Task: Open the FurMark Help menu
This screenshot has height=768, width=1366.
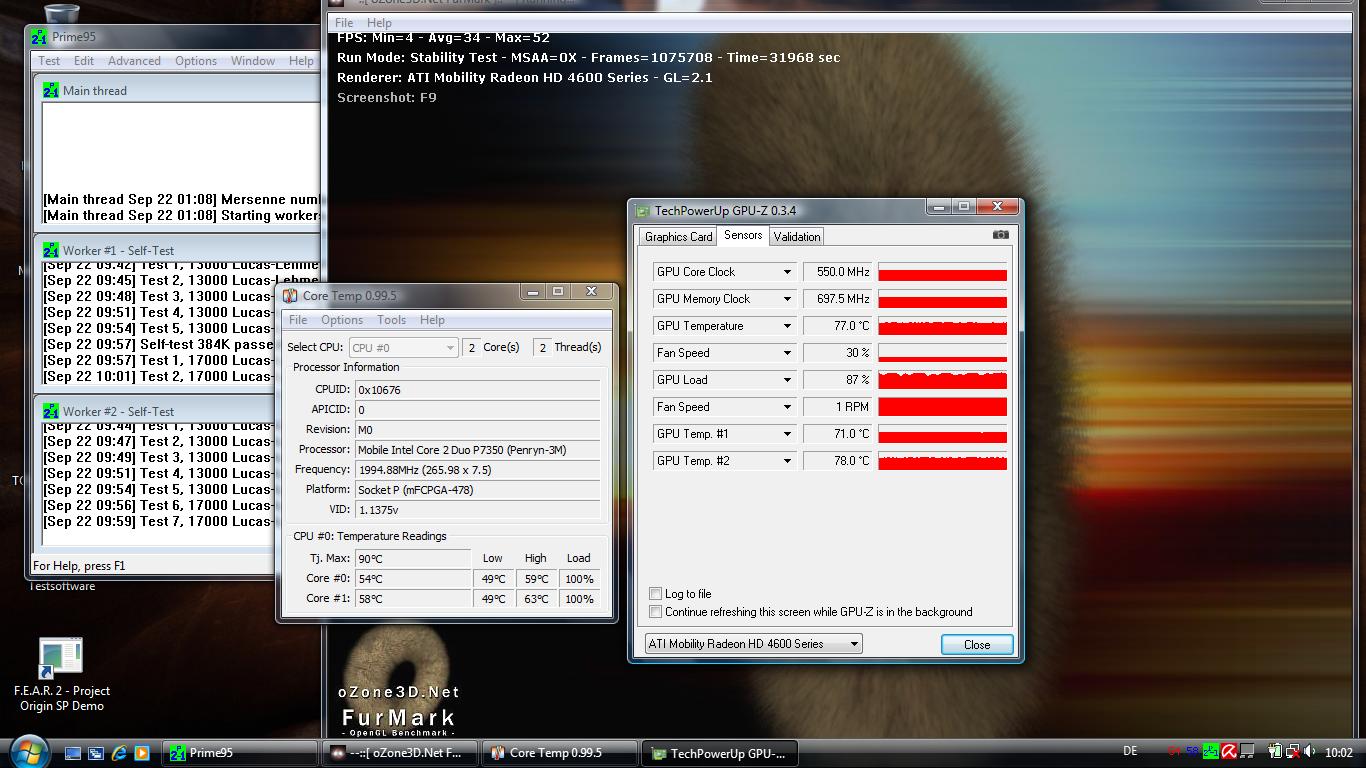Action: click(379, 23)
